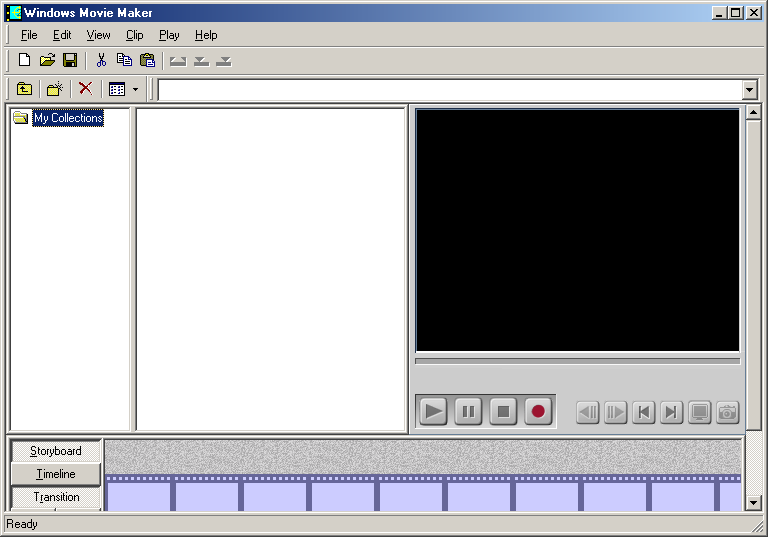Paste using the clipboard icon
Image resolution: width=768 pixels, height=538 pixels.
coord(147,60)
